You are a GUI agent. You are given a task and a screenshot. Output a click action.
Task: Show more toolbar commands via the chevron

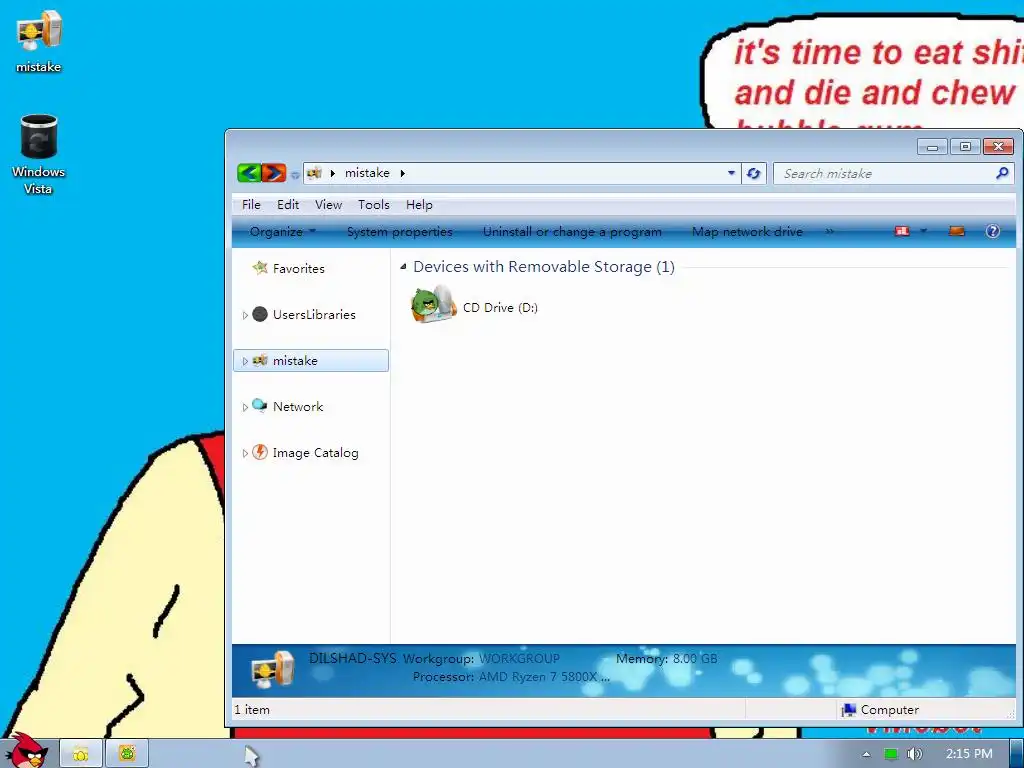829,231
